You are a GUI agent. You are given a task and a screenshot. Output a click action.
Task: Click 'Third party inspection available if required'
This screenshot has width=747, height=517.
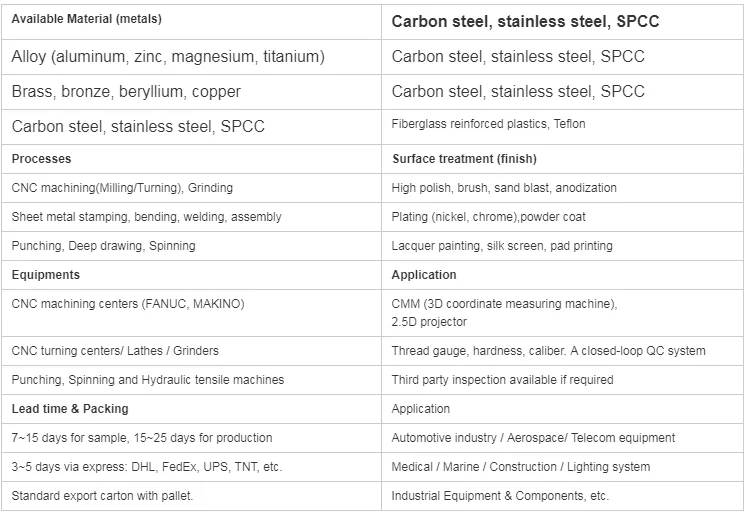(503, 380)
